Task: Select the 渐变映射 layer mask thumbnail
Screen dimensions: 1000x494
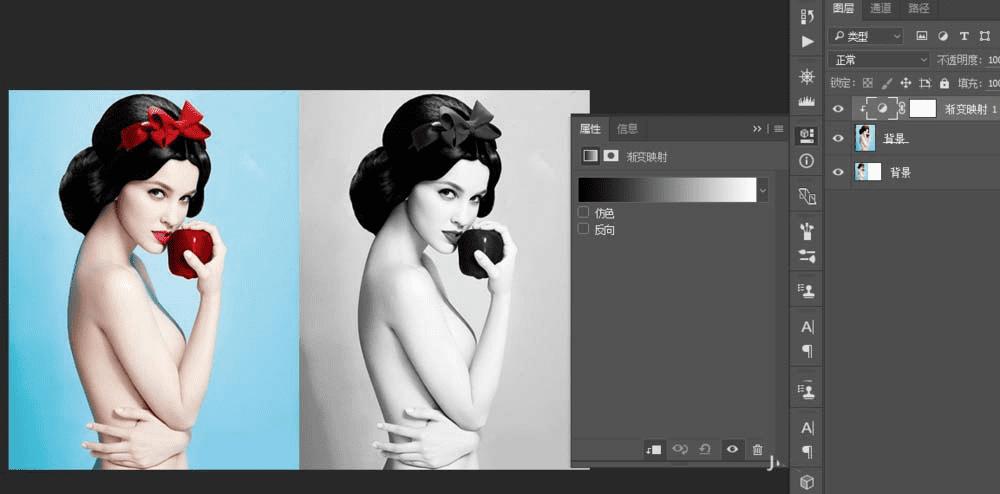Action: tap(922, 109)
